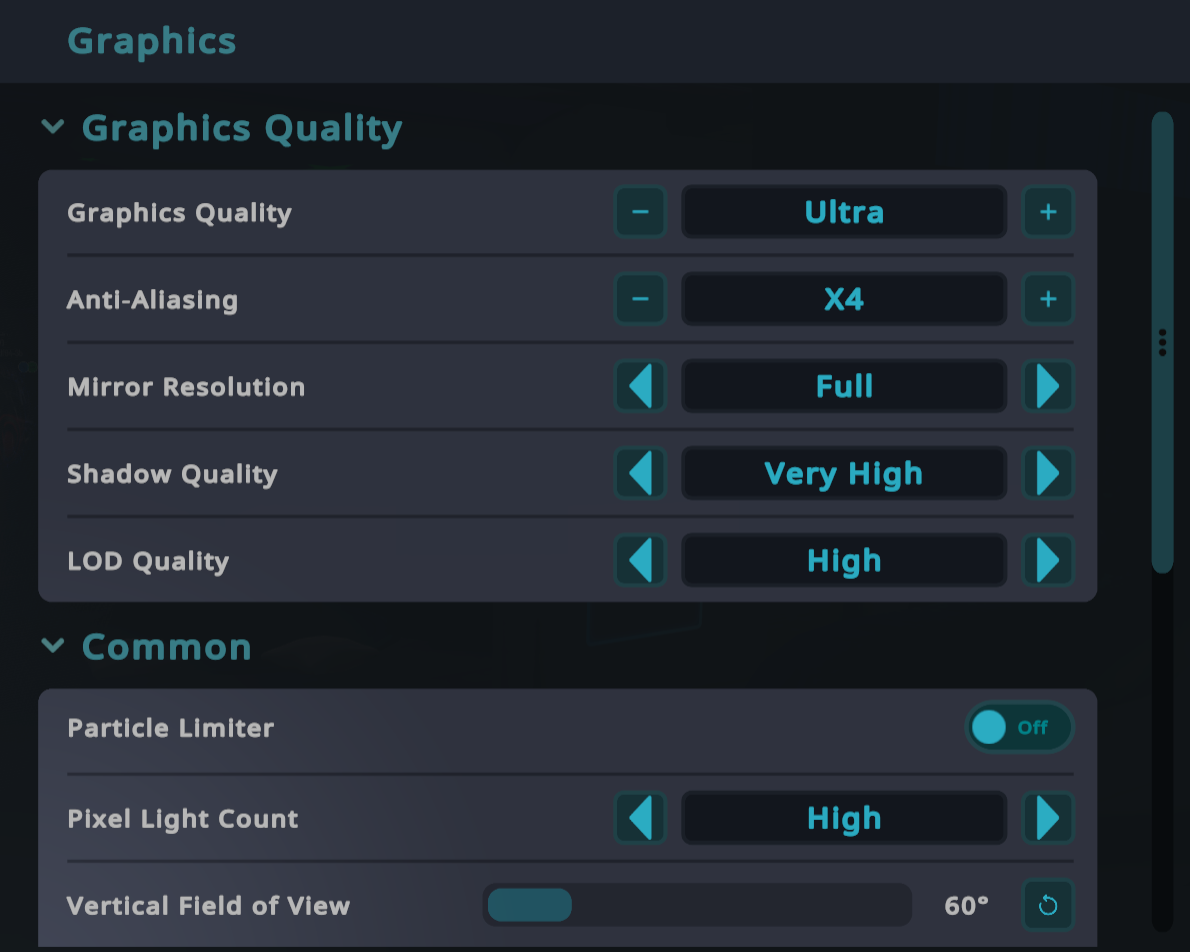Reset Vertical Field of View with reset icon
Screen dimensions: 1190x952
1048,905
